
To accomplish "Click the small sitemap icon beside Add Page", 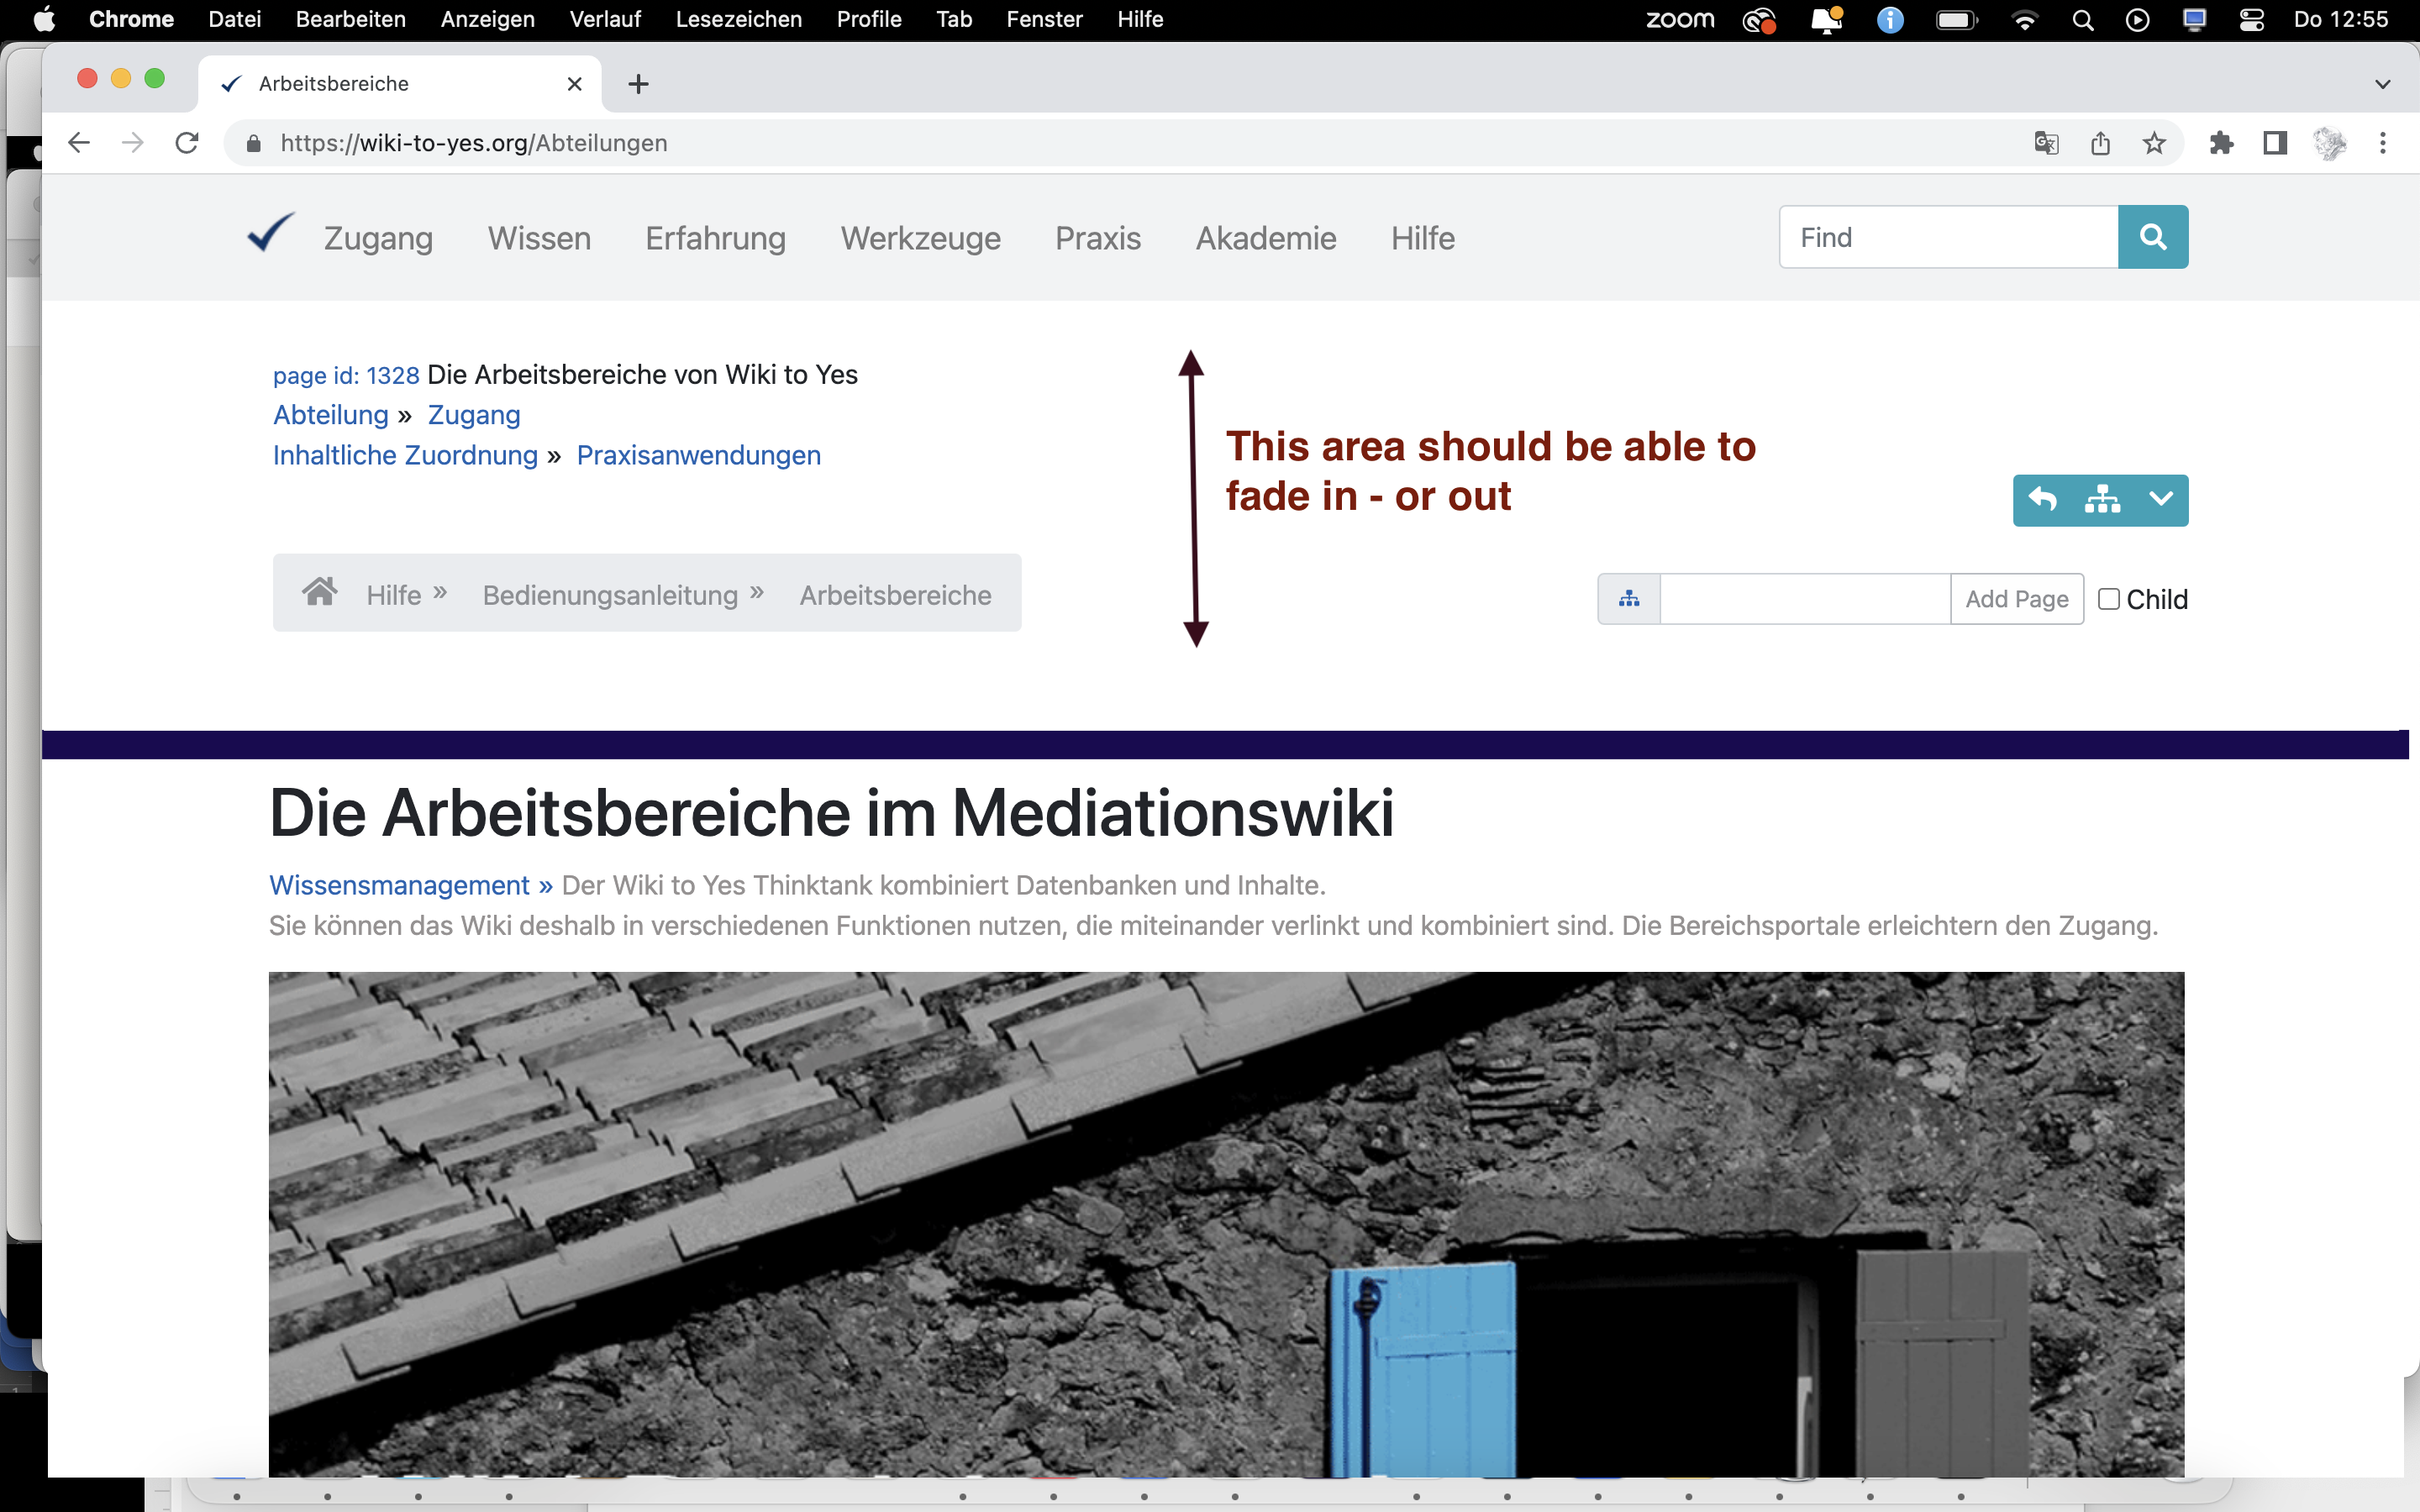I will pos(1629,599).
